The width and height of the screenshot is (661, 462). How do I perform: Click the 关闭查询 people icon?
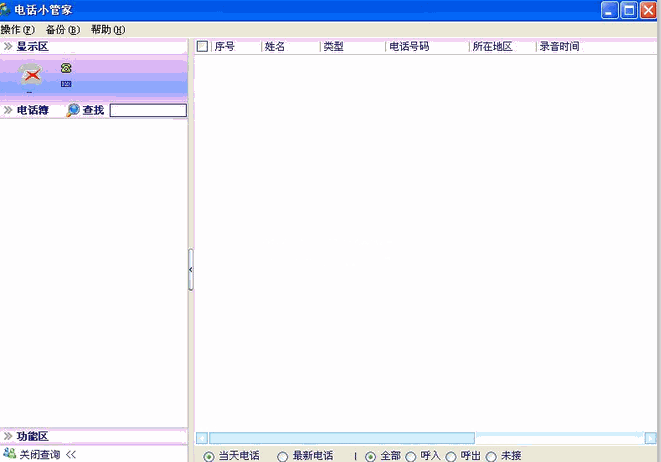9,454
